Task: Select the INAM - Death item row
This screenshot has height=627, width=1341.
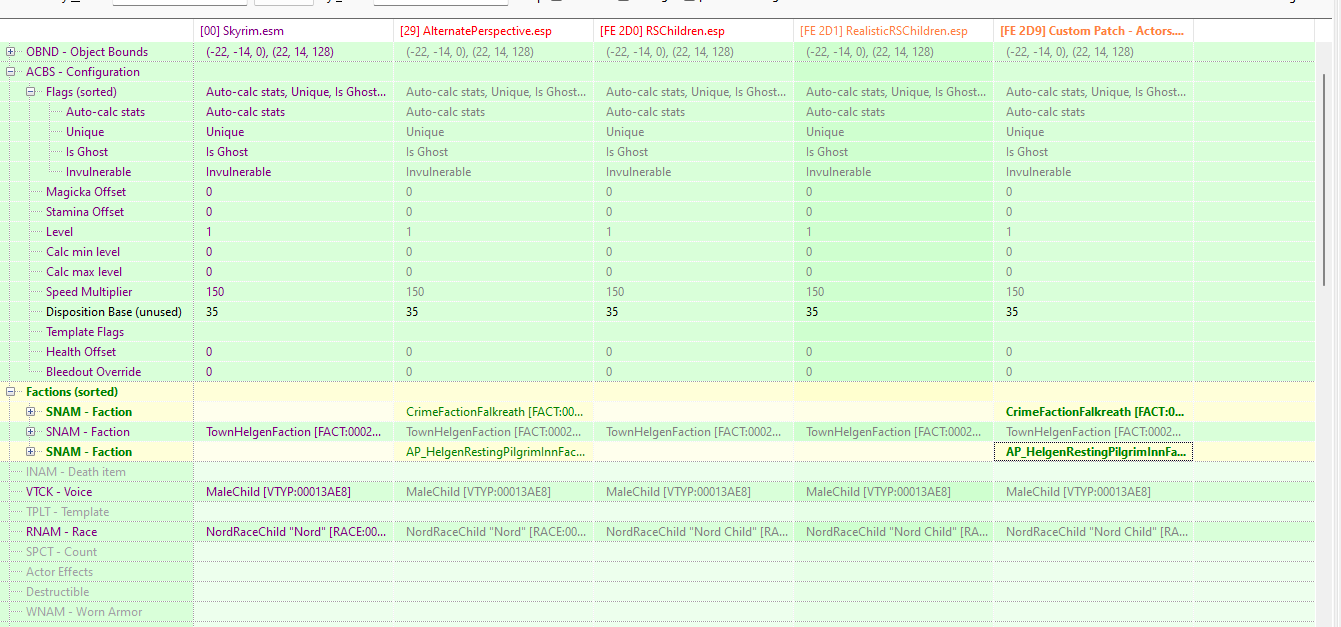Action: tap(76, 472)
